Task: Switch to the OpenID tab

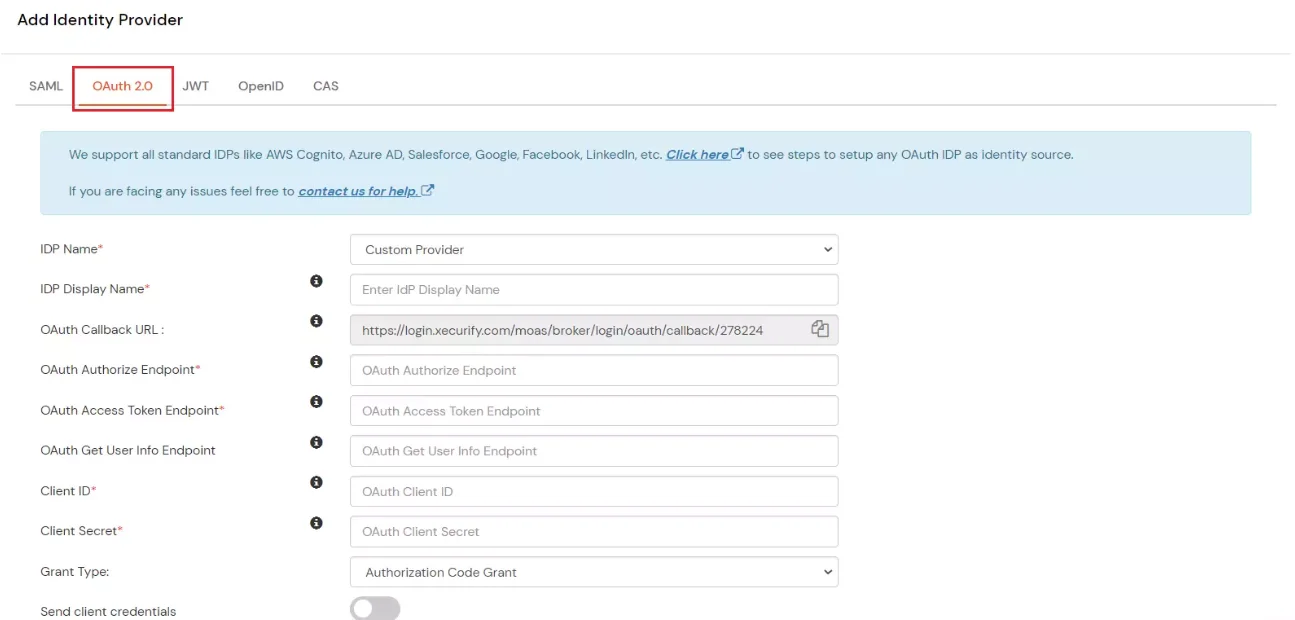Action: click(260, 86)
